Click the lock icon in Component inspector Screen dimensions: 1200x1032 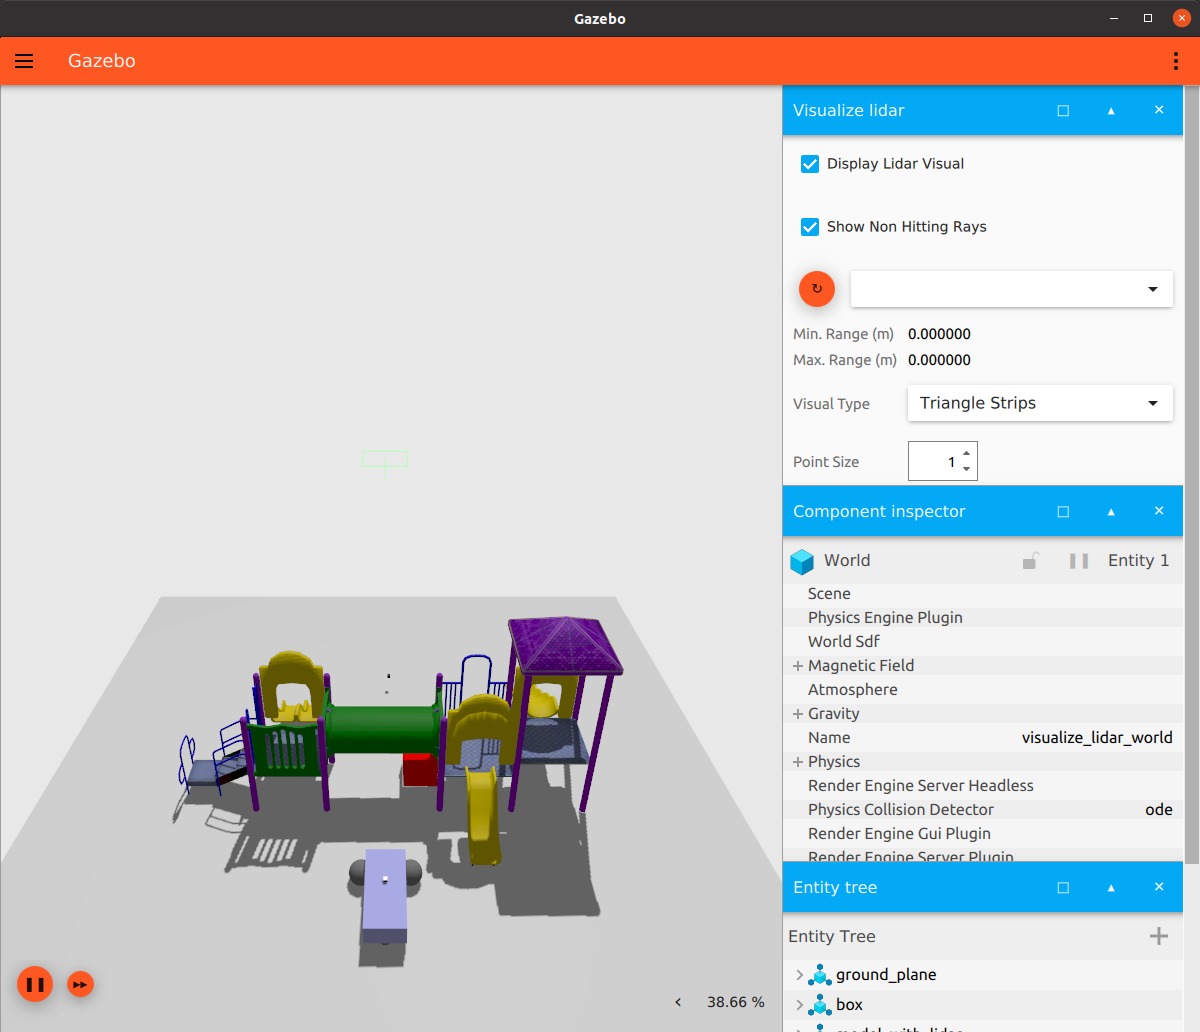point(1030,561)
